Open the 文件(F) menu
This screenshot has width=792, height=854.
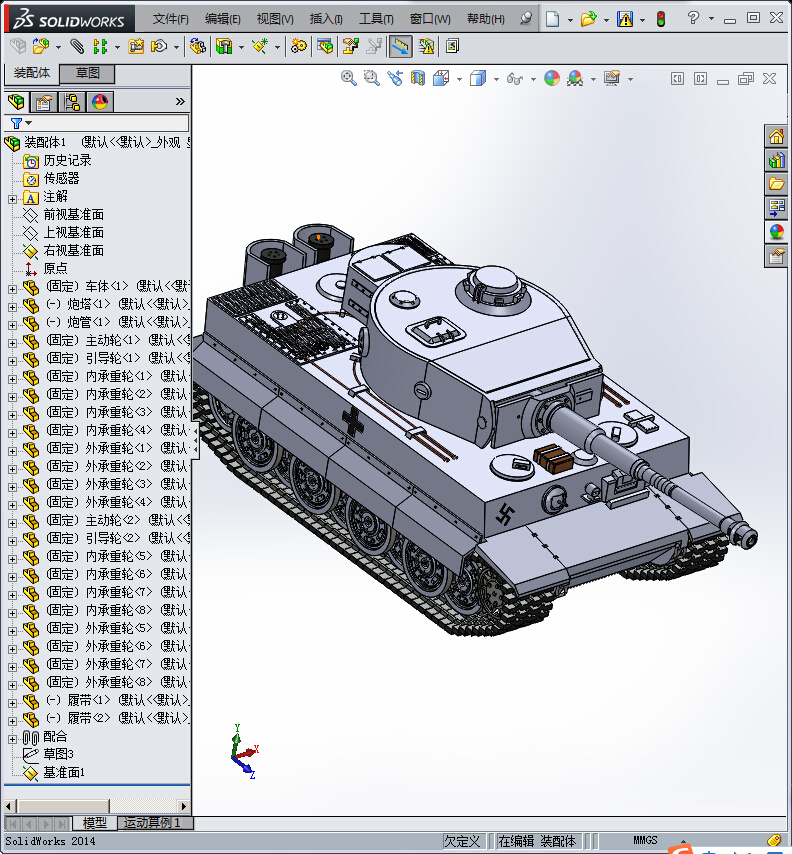tap(170, 19)
